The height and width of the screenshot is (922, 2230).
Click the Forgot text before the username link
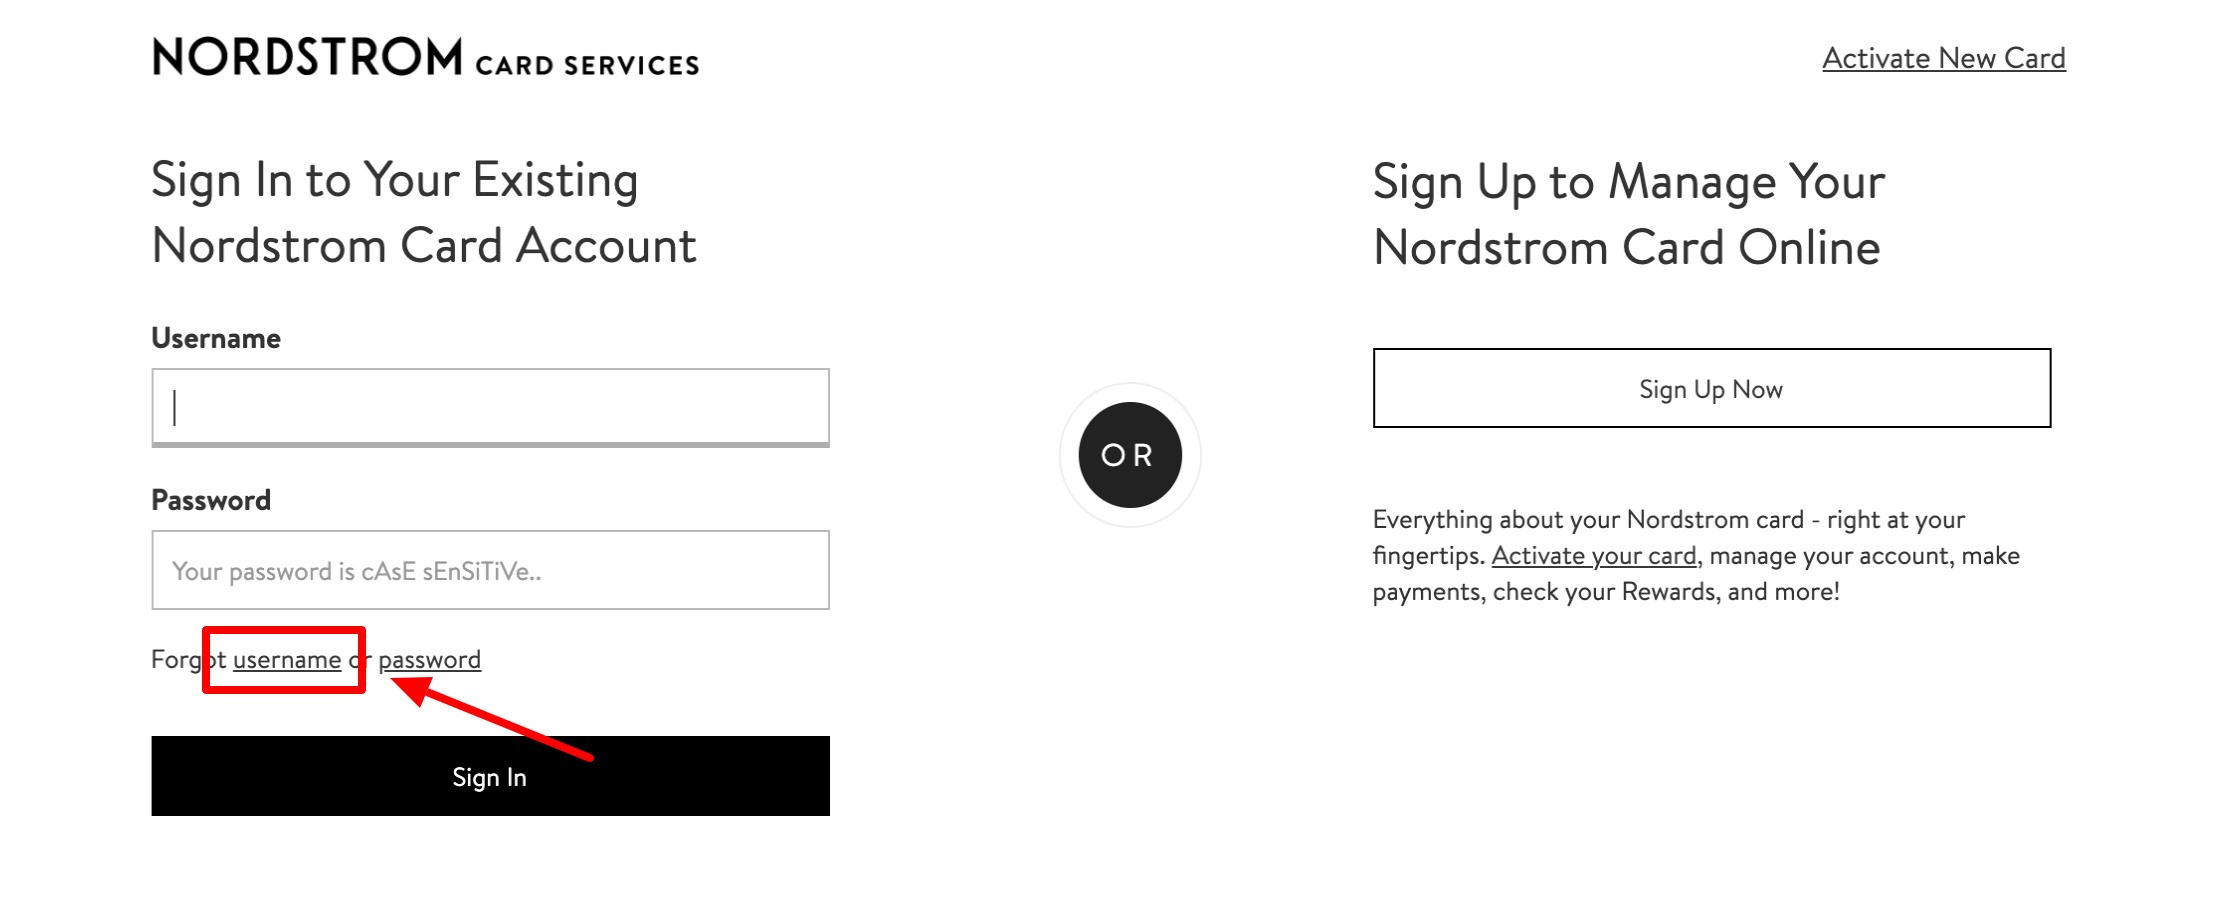pyautogui.click(x=189, y=659)
